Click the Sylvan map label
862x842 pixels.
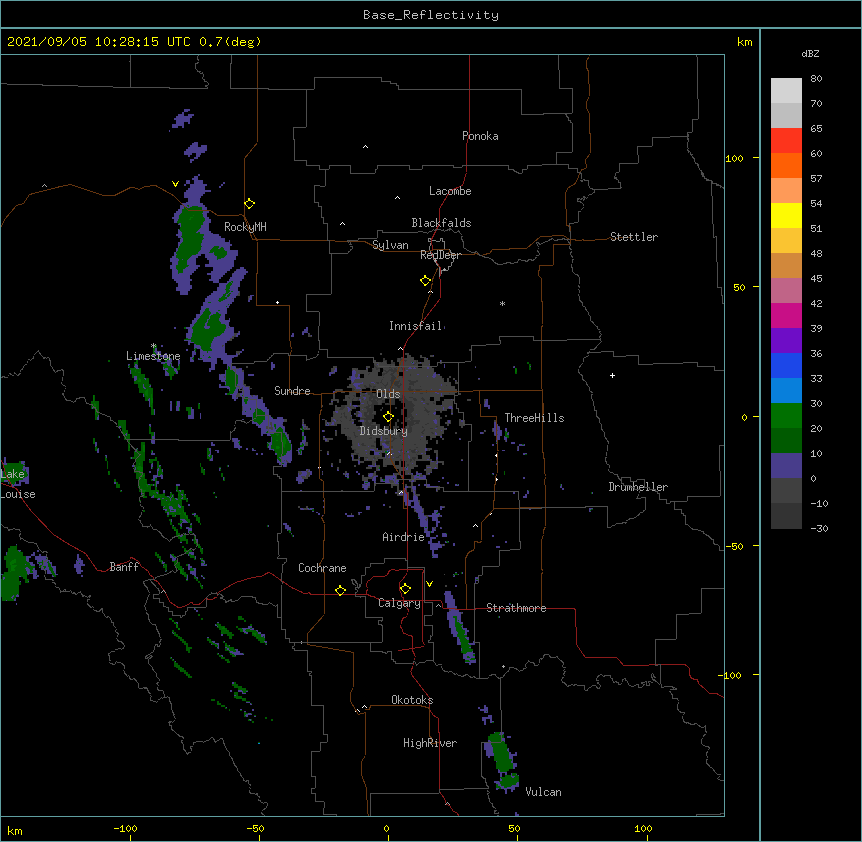pyautogui.click(x=390, y=245)
